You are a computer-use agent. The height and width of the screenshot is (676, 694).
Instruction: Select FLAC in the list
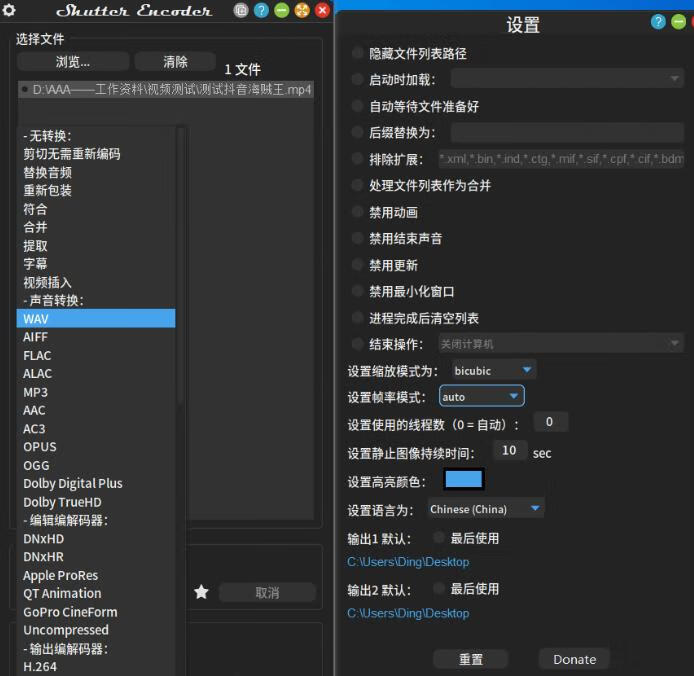pos(96,355)
